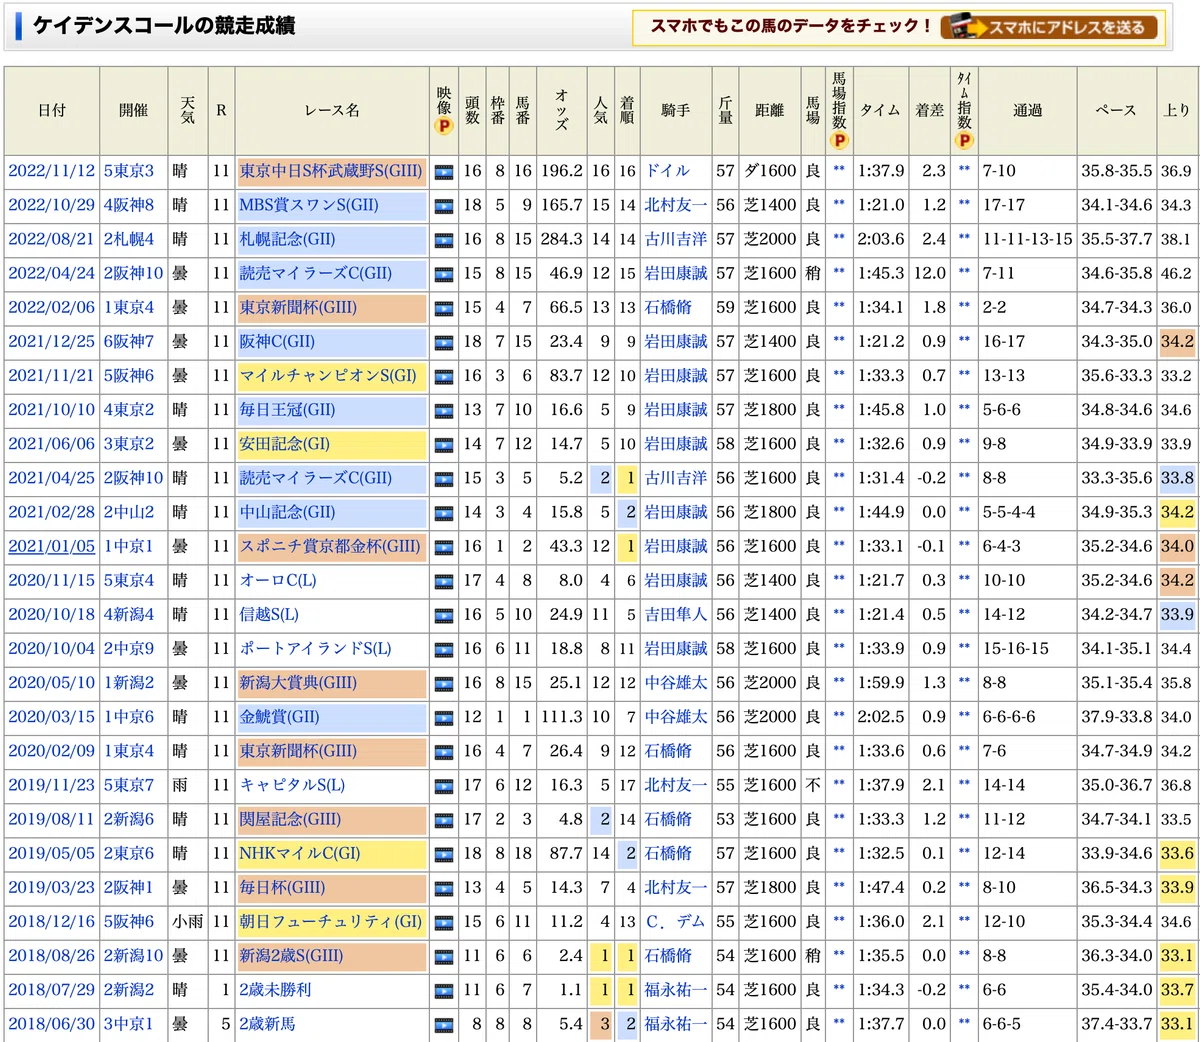Click video icon for オーロC(L)
1200x1042 pixels.
[x=444, y=581]
